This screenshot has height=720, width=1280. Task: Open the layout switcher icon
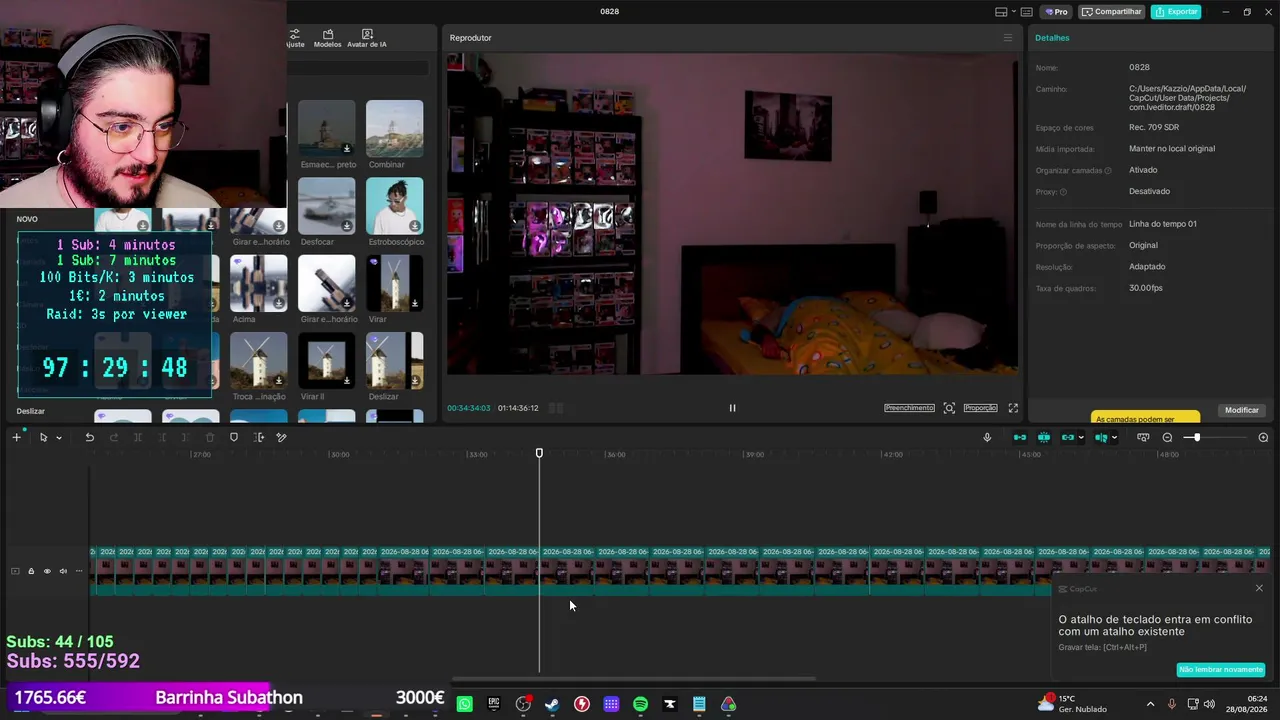tap(1001, 12)
